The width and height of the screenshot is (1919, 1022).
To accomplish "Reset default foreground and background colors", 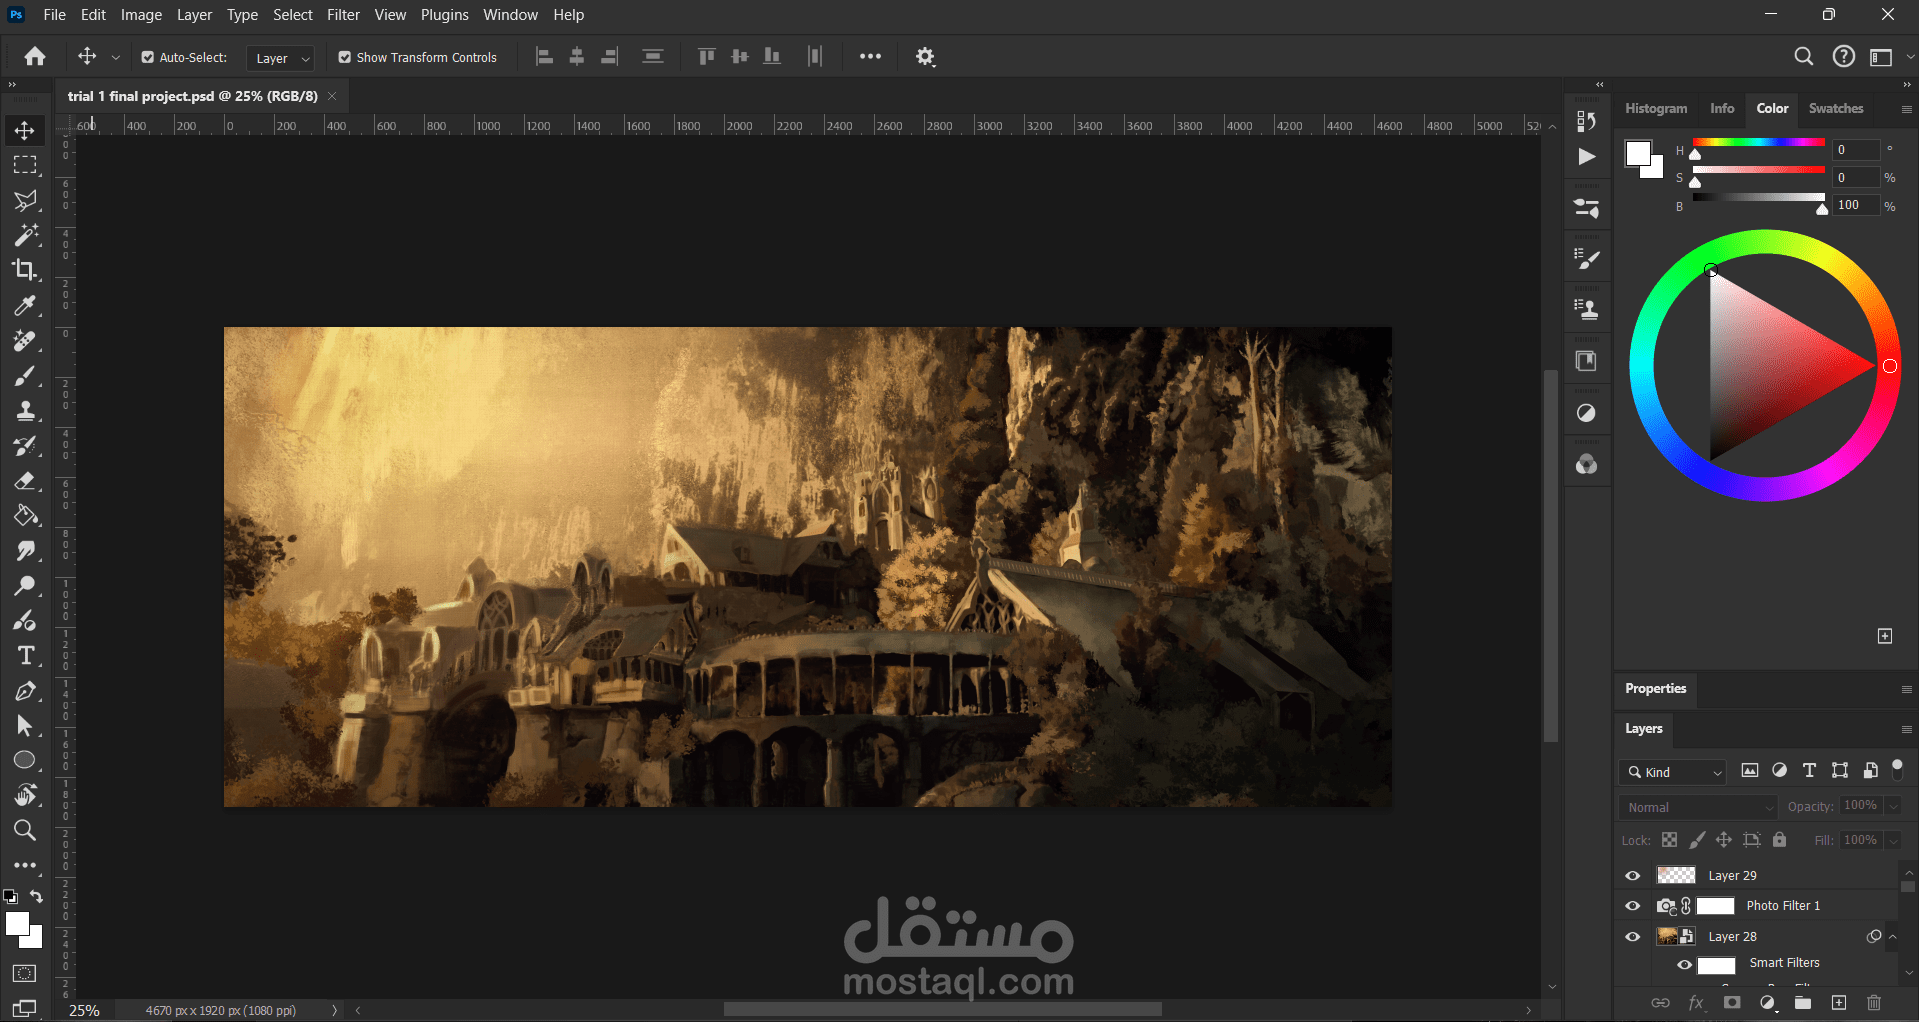I will tap(10, 896).
